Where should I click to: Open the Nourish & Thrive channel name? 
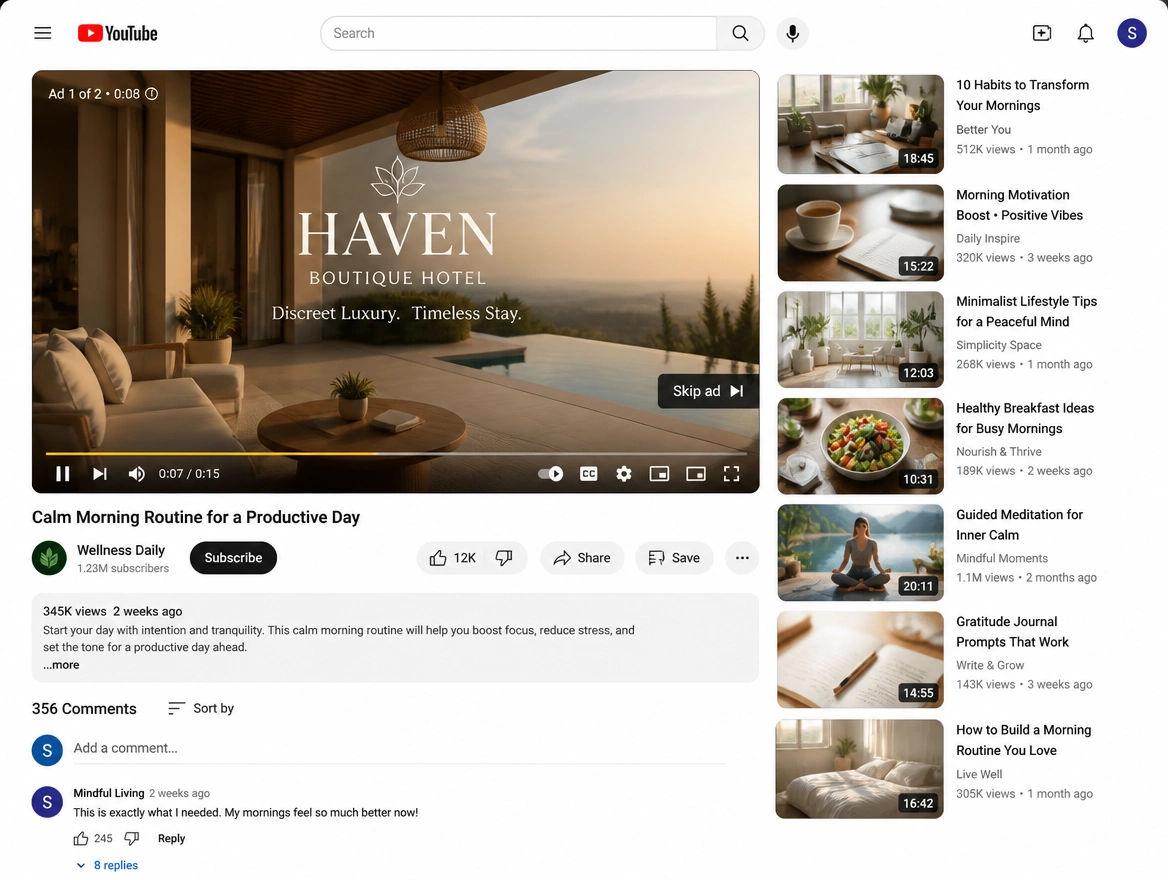(x=998, y=452)
